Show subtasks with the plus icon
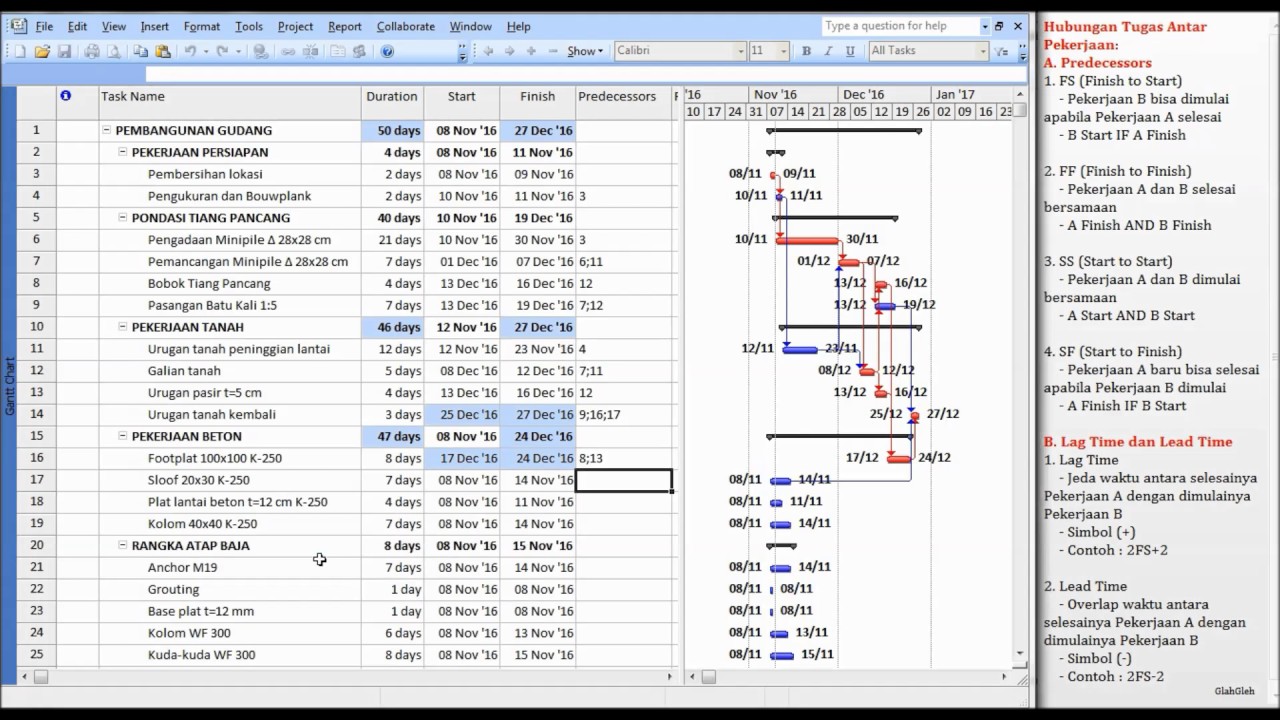 pos(531,51)
